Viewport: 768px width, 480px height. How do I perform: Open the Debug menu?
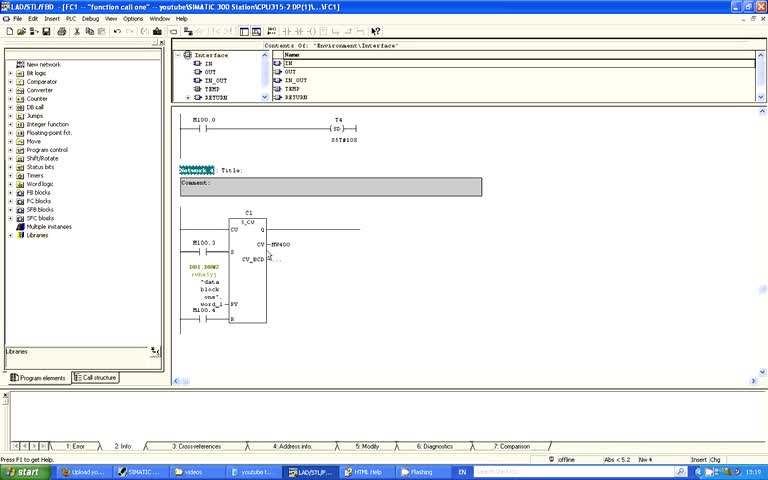pos(90,19)
